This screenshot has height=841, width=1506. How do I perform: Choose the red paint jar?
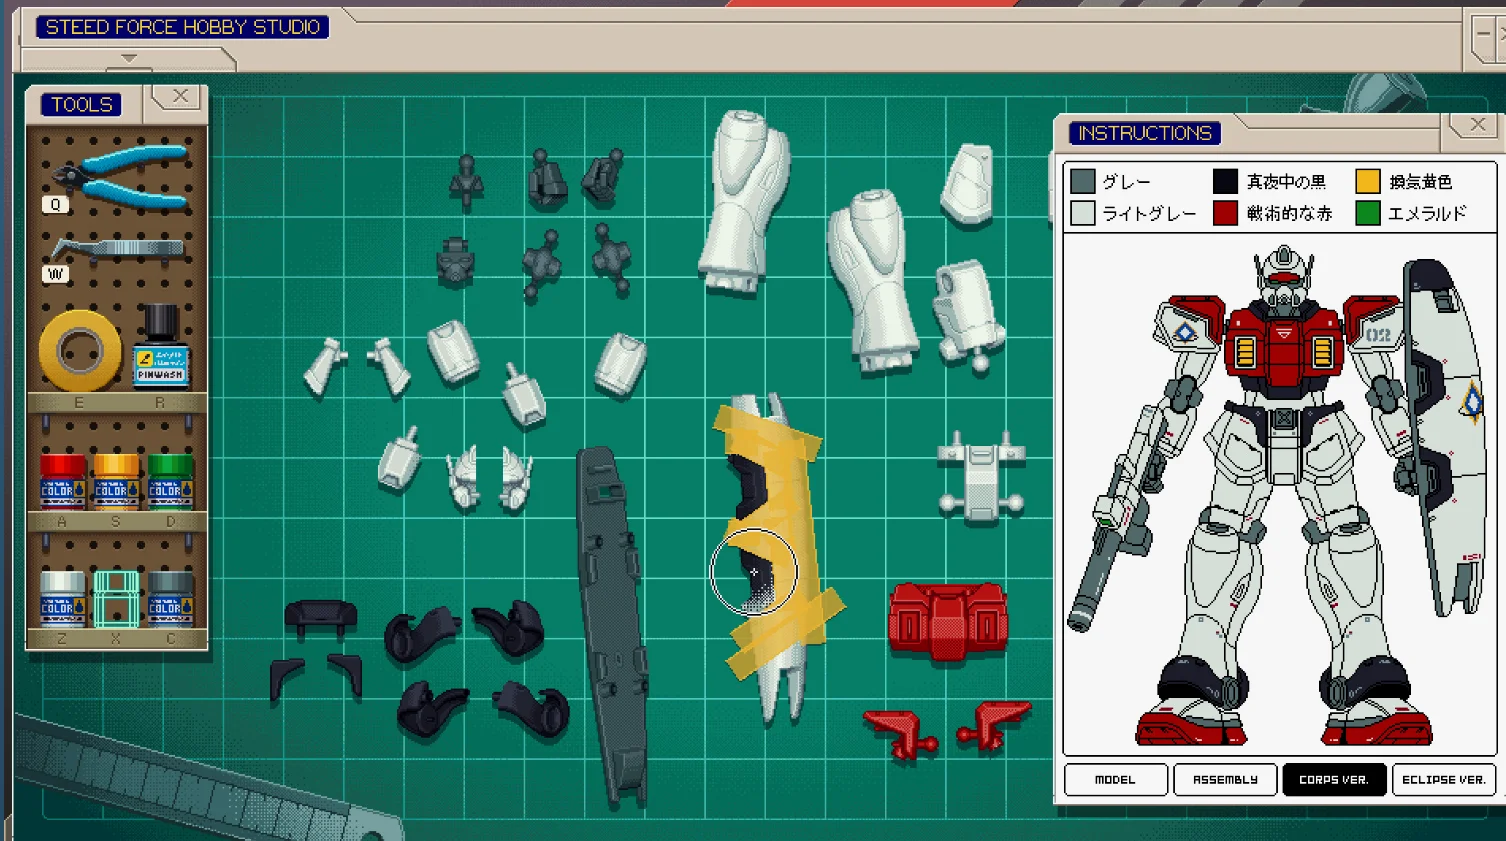62,481
